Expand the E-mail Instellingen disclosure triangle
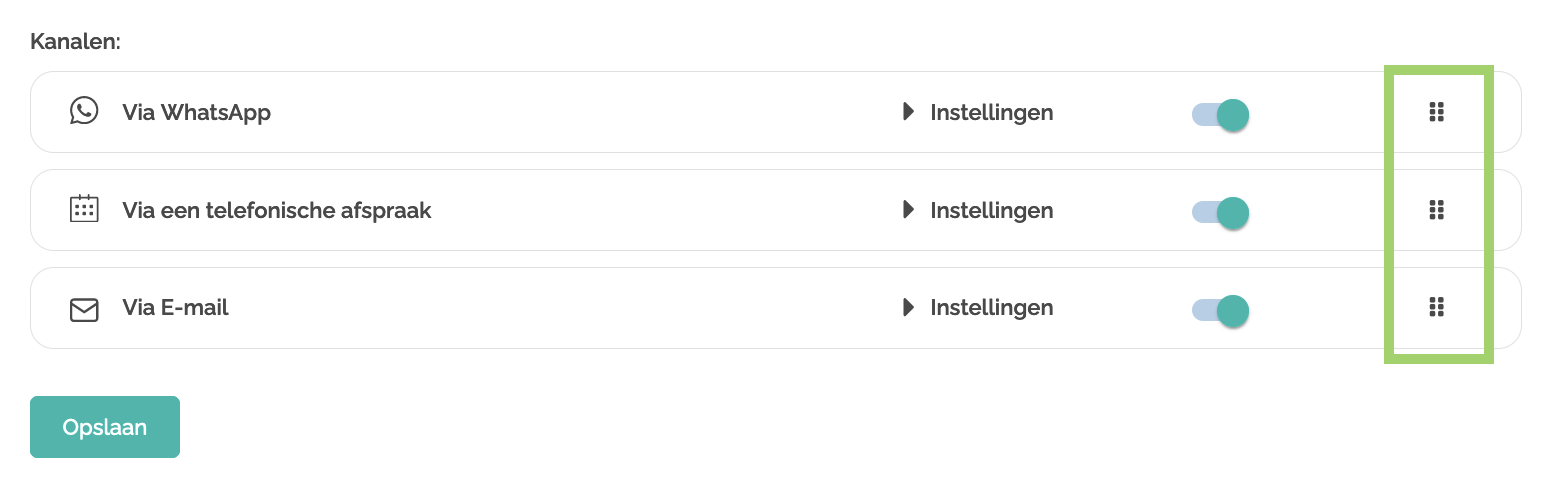1556x482 pixels. tap(908, 307)
